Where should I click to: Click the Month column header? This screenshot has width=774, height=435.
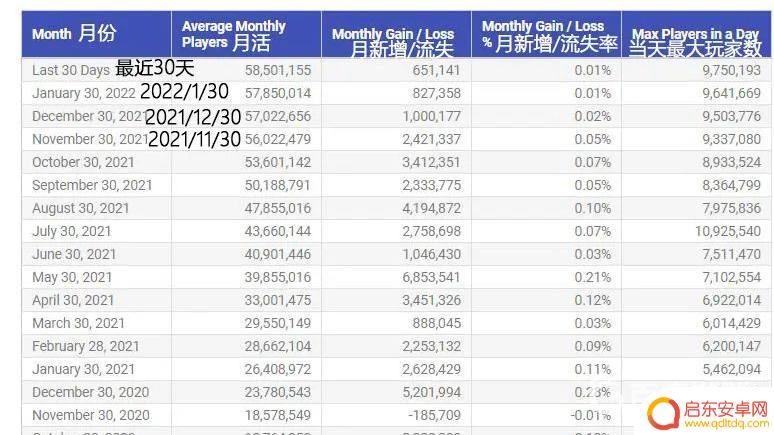[x=96, y=34]
